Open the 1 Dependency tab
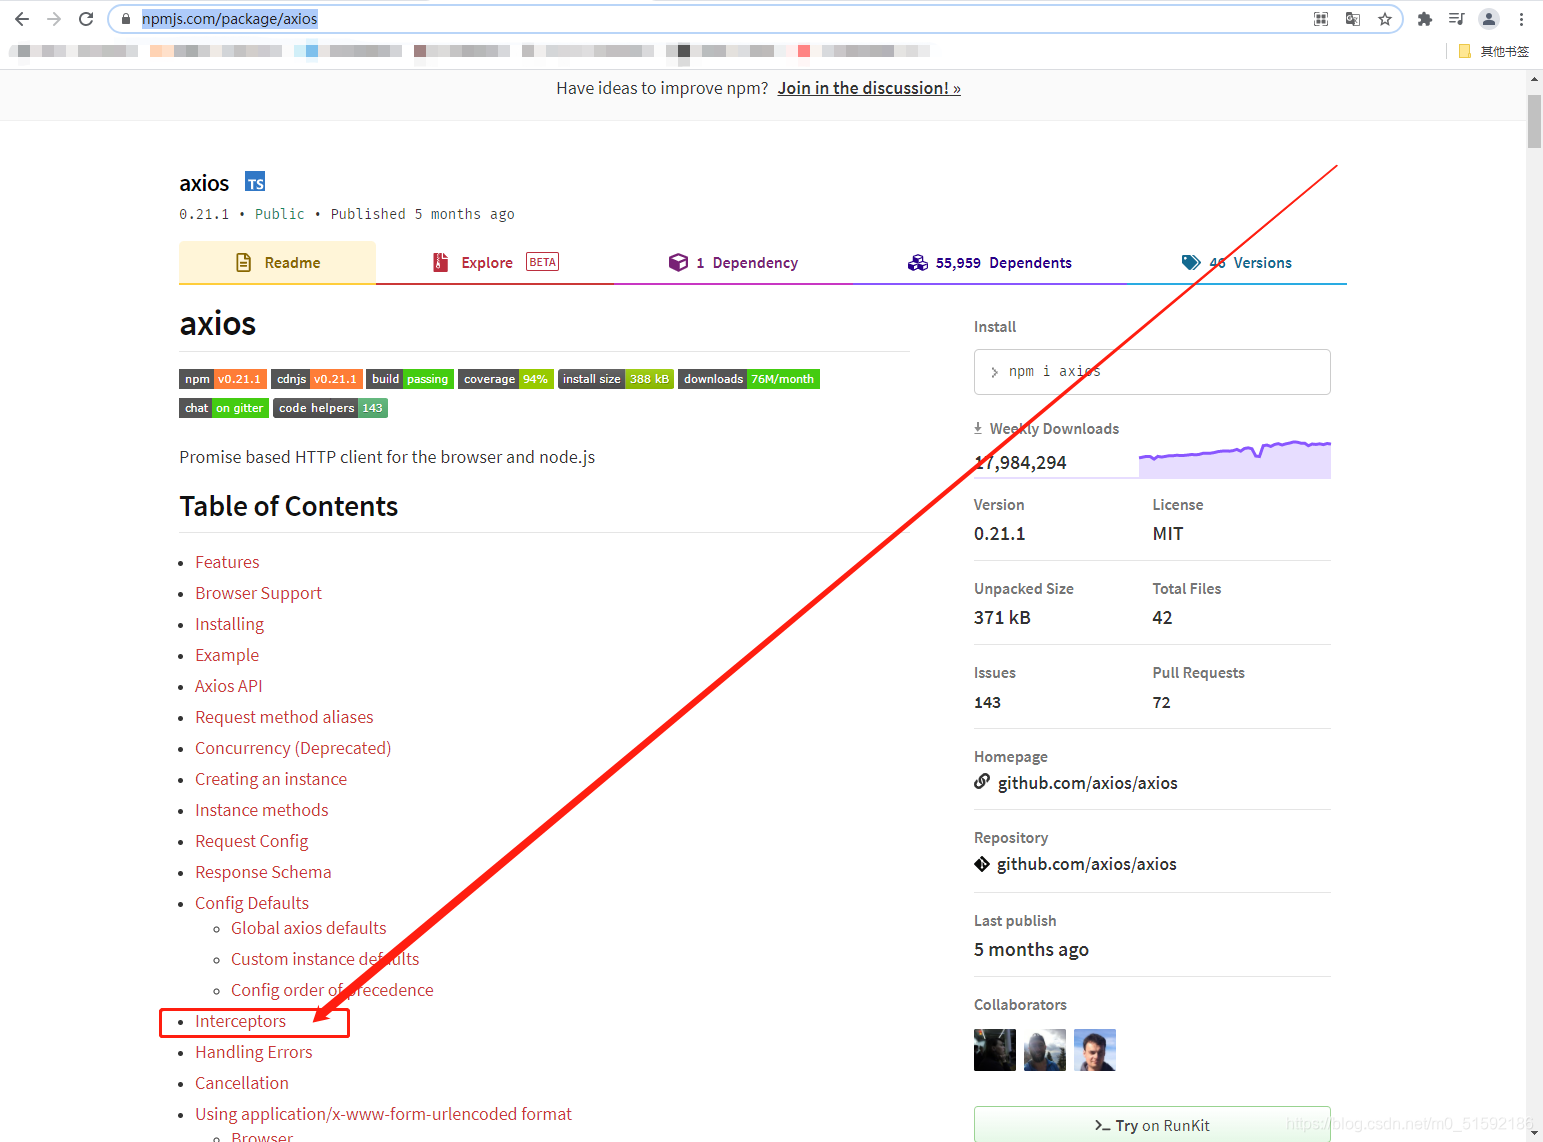1543x1142 pixels. (x=733, y=263)
